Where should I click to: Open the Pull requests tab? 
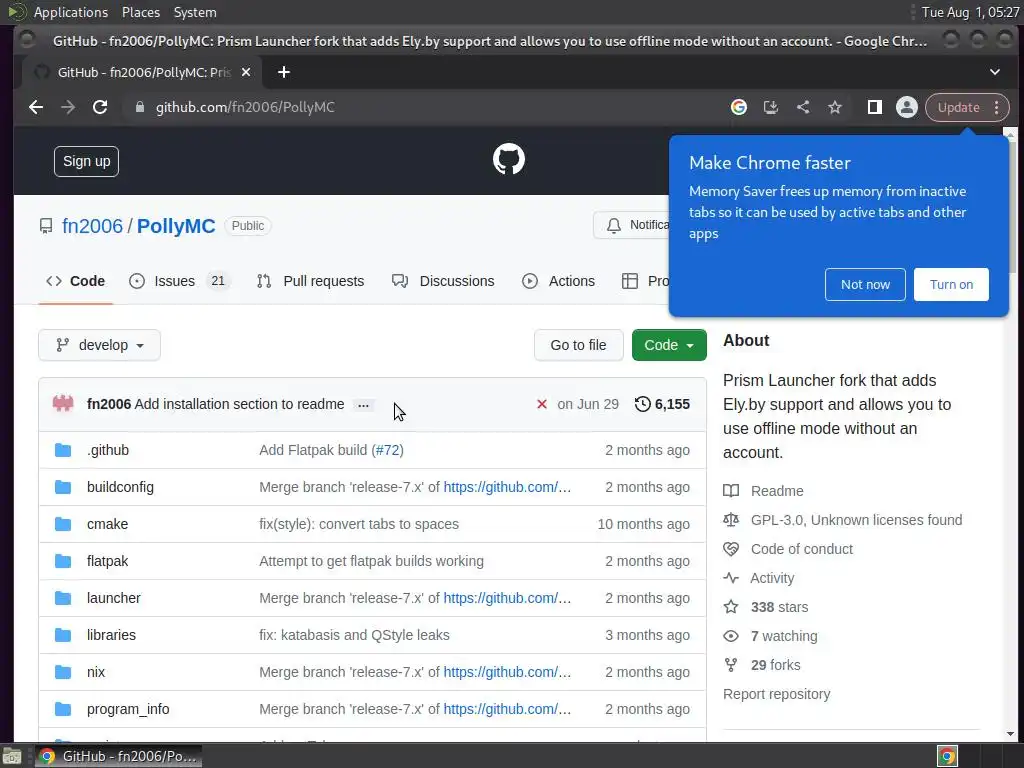pyautogui.click(x=310, y=281)
